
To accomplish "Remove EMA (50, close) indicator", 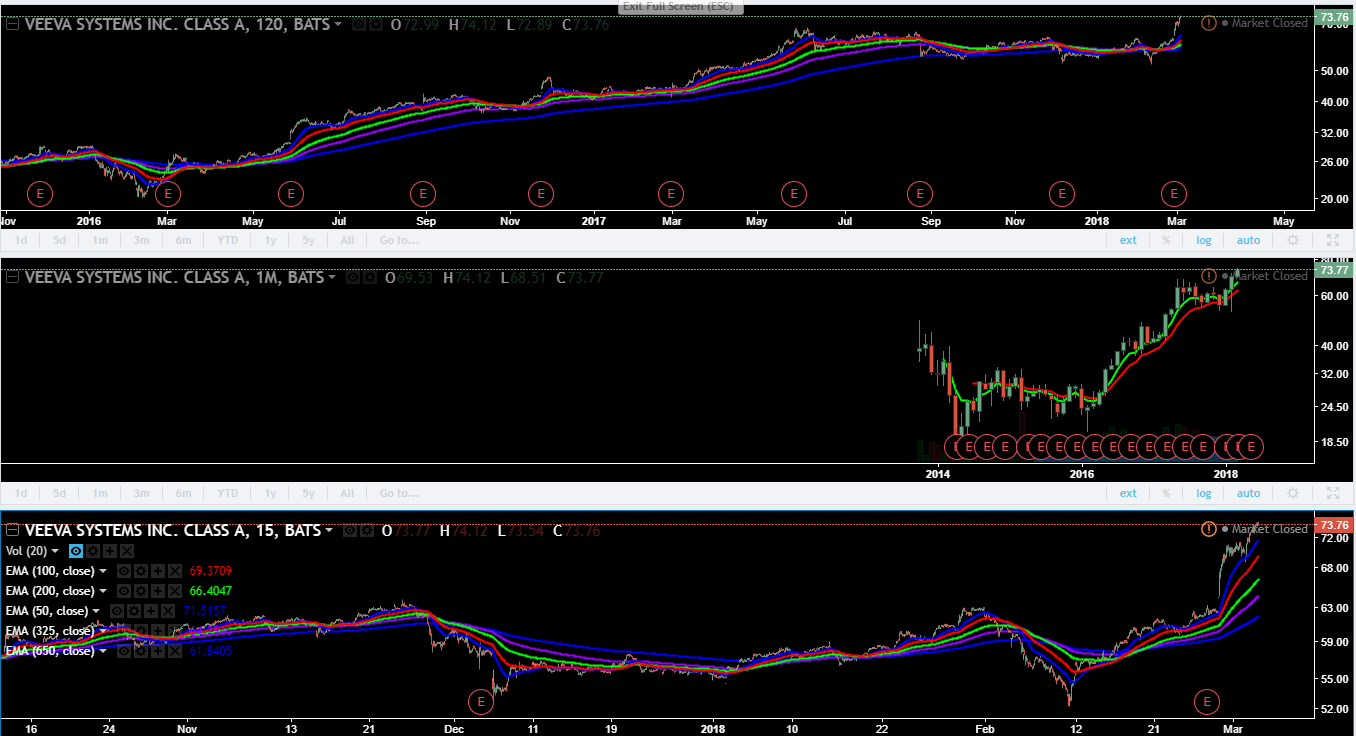I will [x=168, y=611].
